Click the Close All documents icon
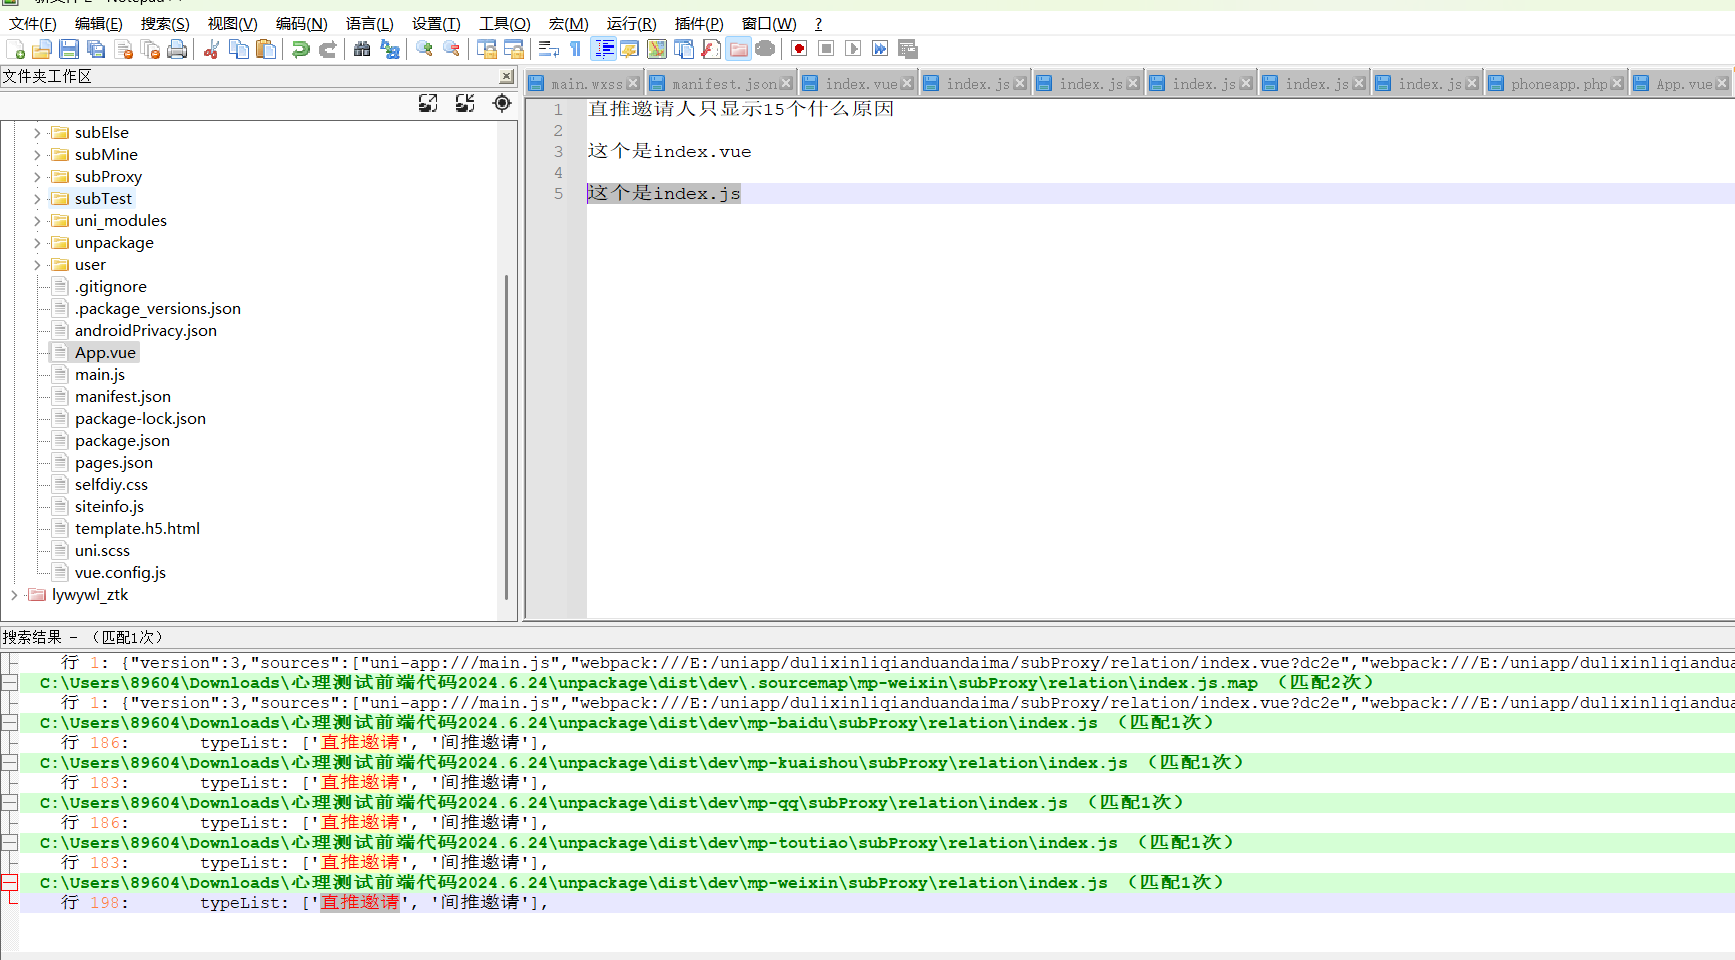The height and width of the screenshot is (960, 1735). pos(151,49)
